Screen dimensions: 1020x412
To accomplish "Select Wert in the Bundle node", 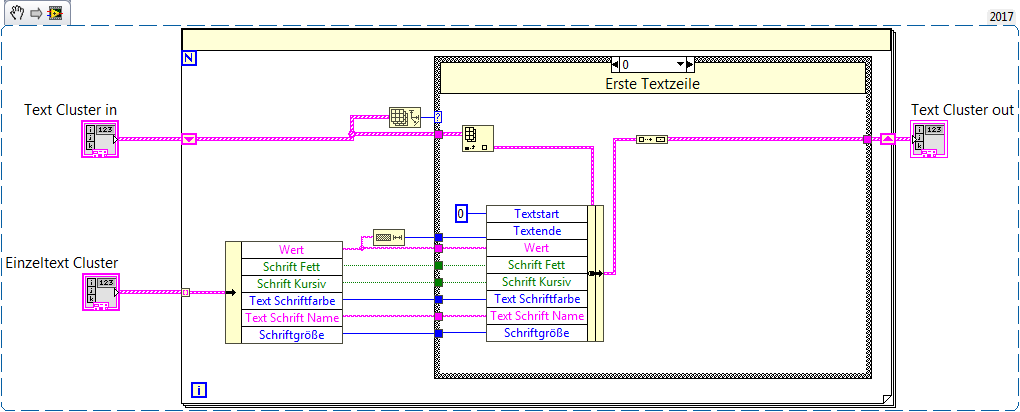I will pos(537,247).
